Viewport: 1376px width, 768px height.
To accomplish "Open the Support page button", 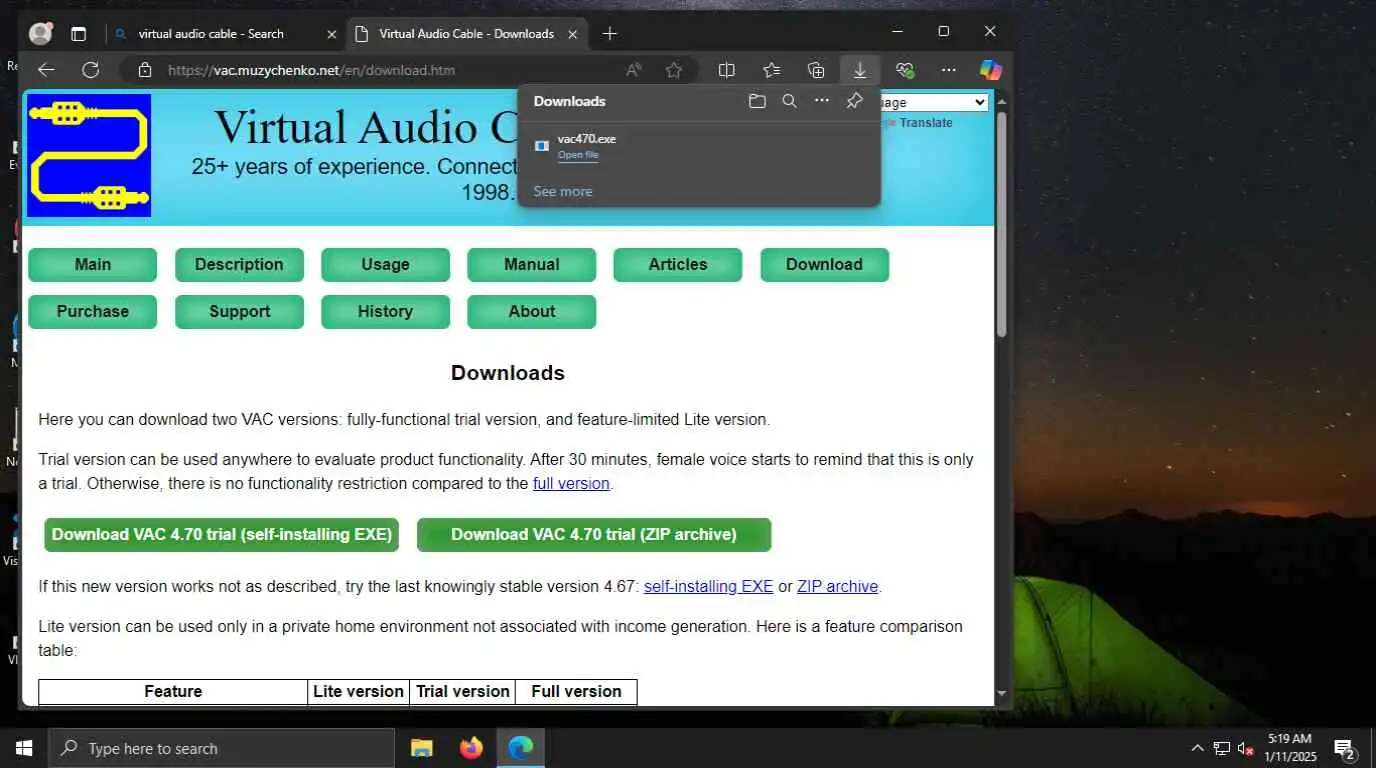I will coord(239,312).
